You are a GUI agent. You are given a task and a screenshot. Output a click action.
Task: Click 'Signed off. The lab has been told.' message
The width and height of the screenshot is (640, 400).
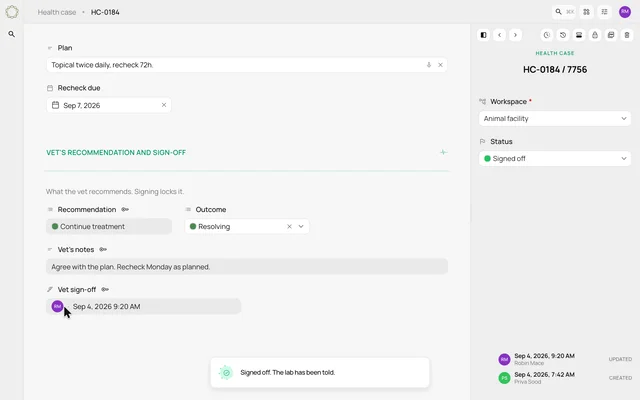[288, 373]
